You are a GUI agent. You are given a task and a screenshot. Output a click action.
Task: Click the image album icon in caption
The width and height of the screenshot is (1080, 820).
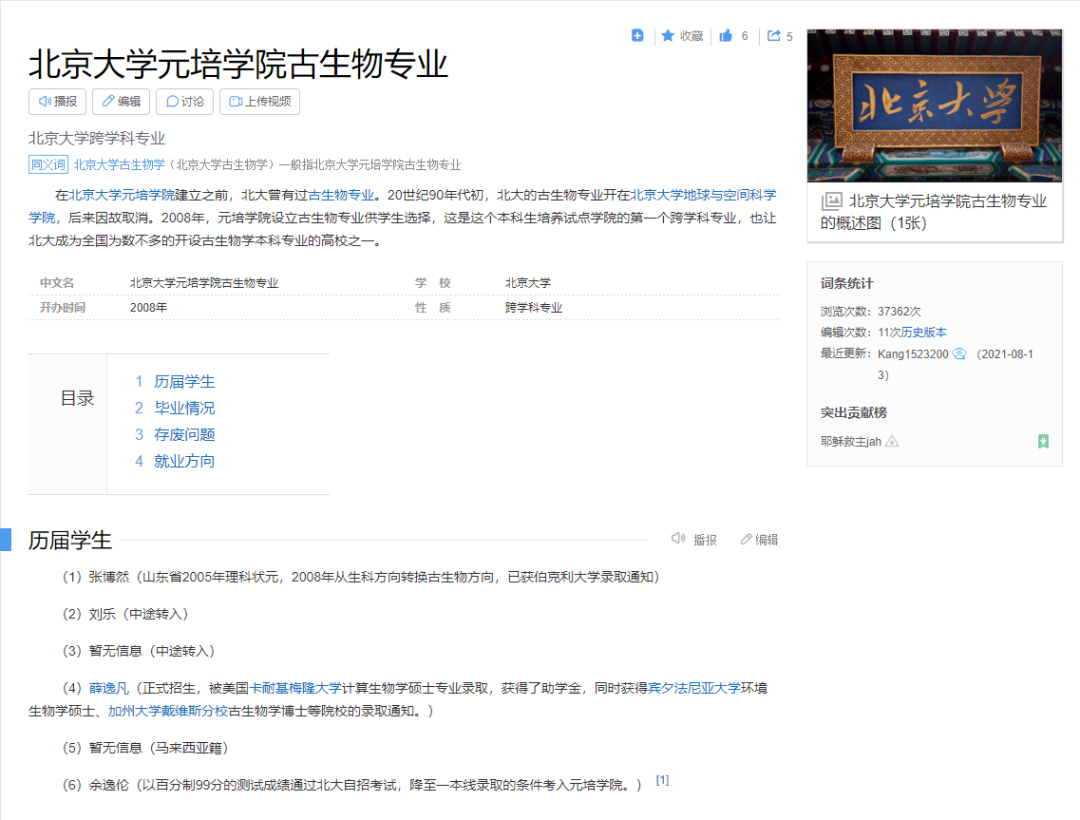831,201
